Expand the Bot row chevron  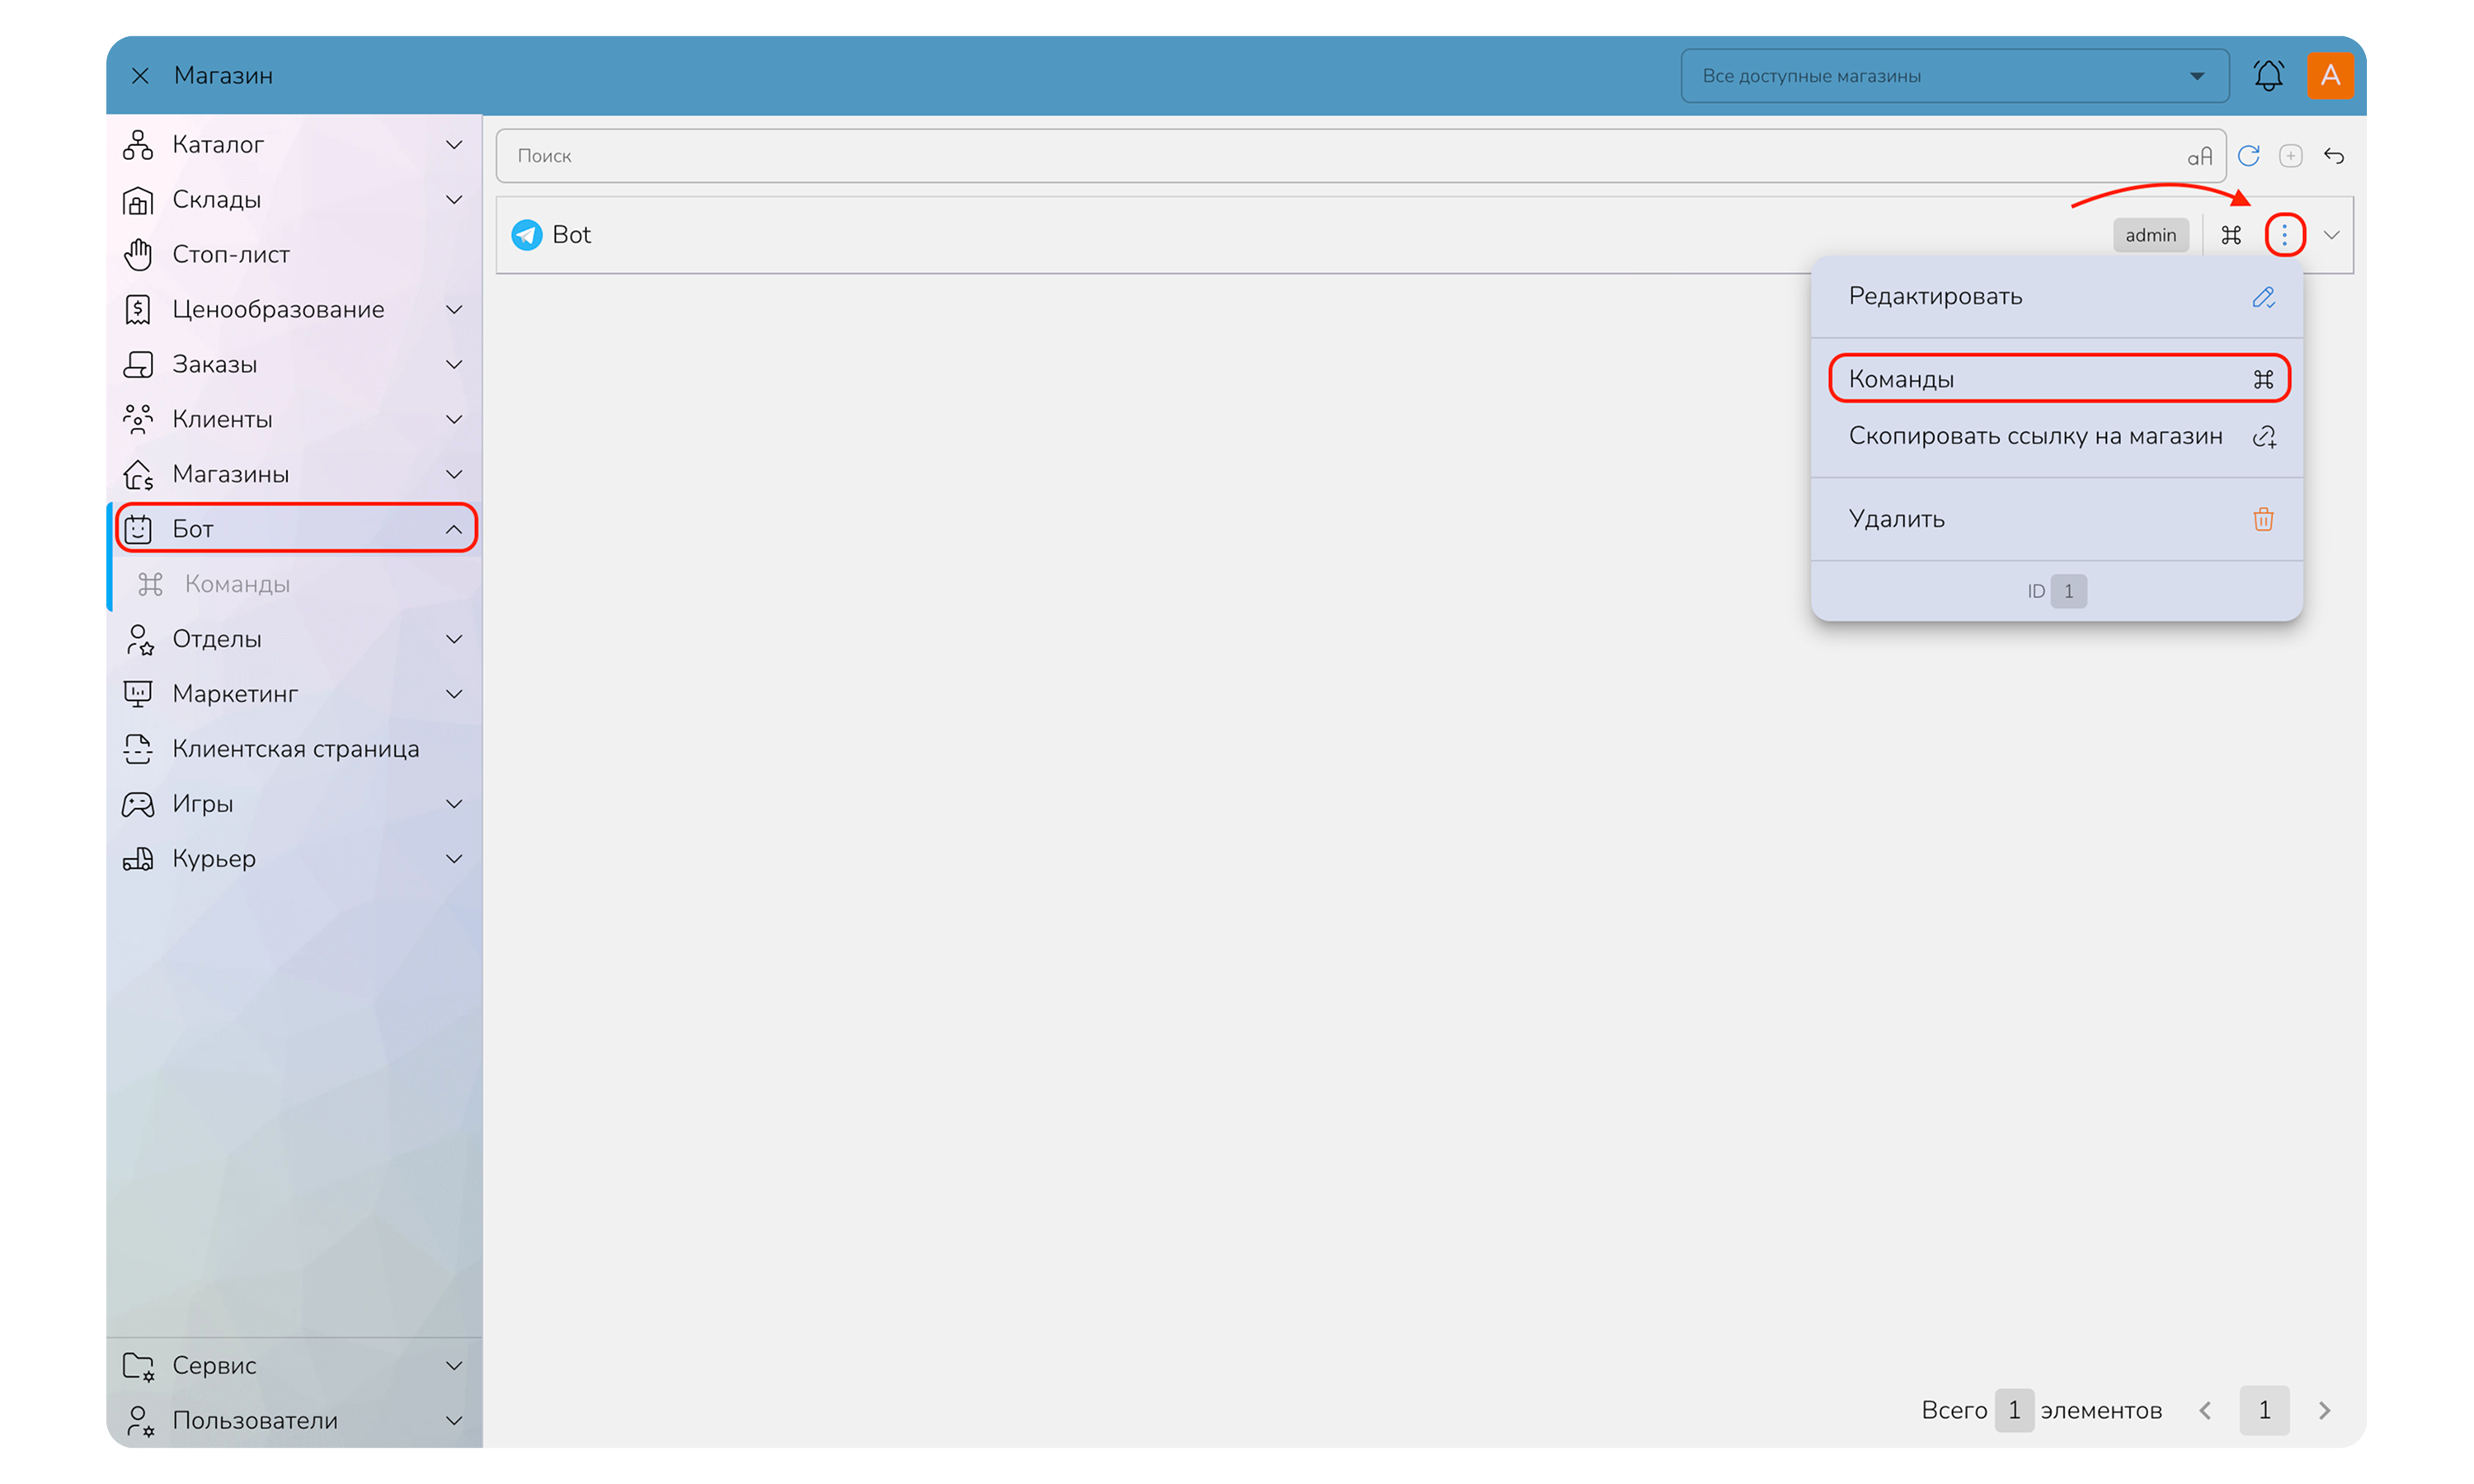point(2331,235)
